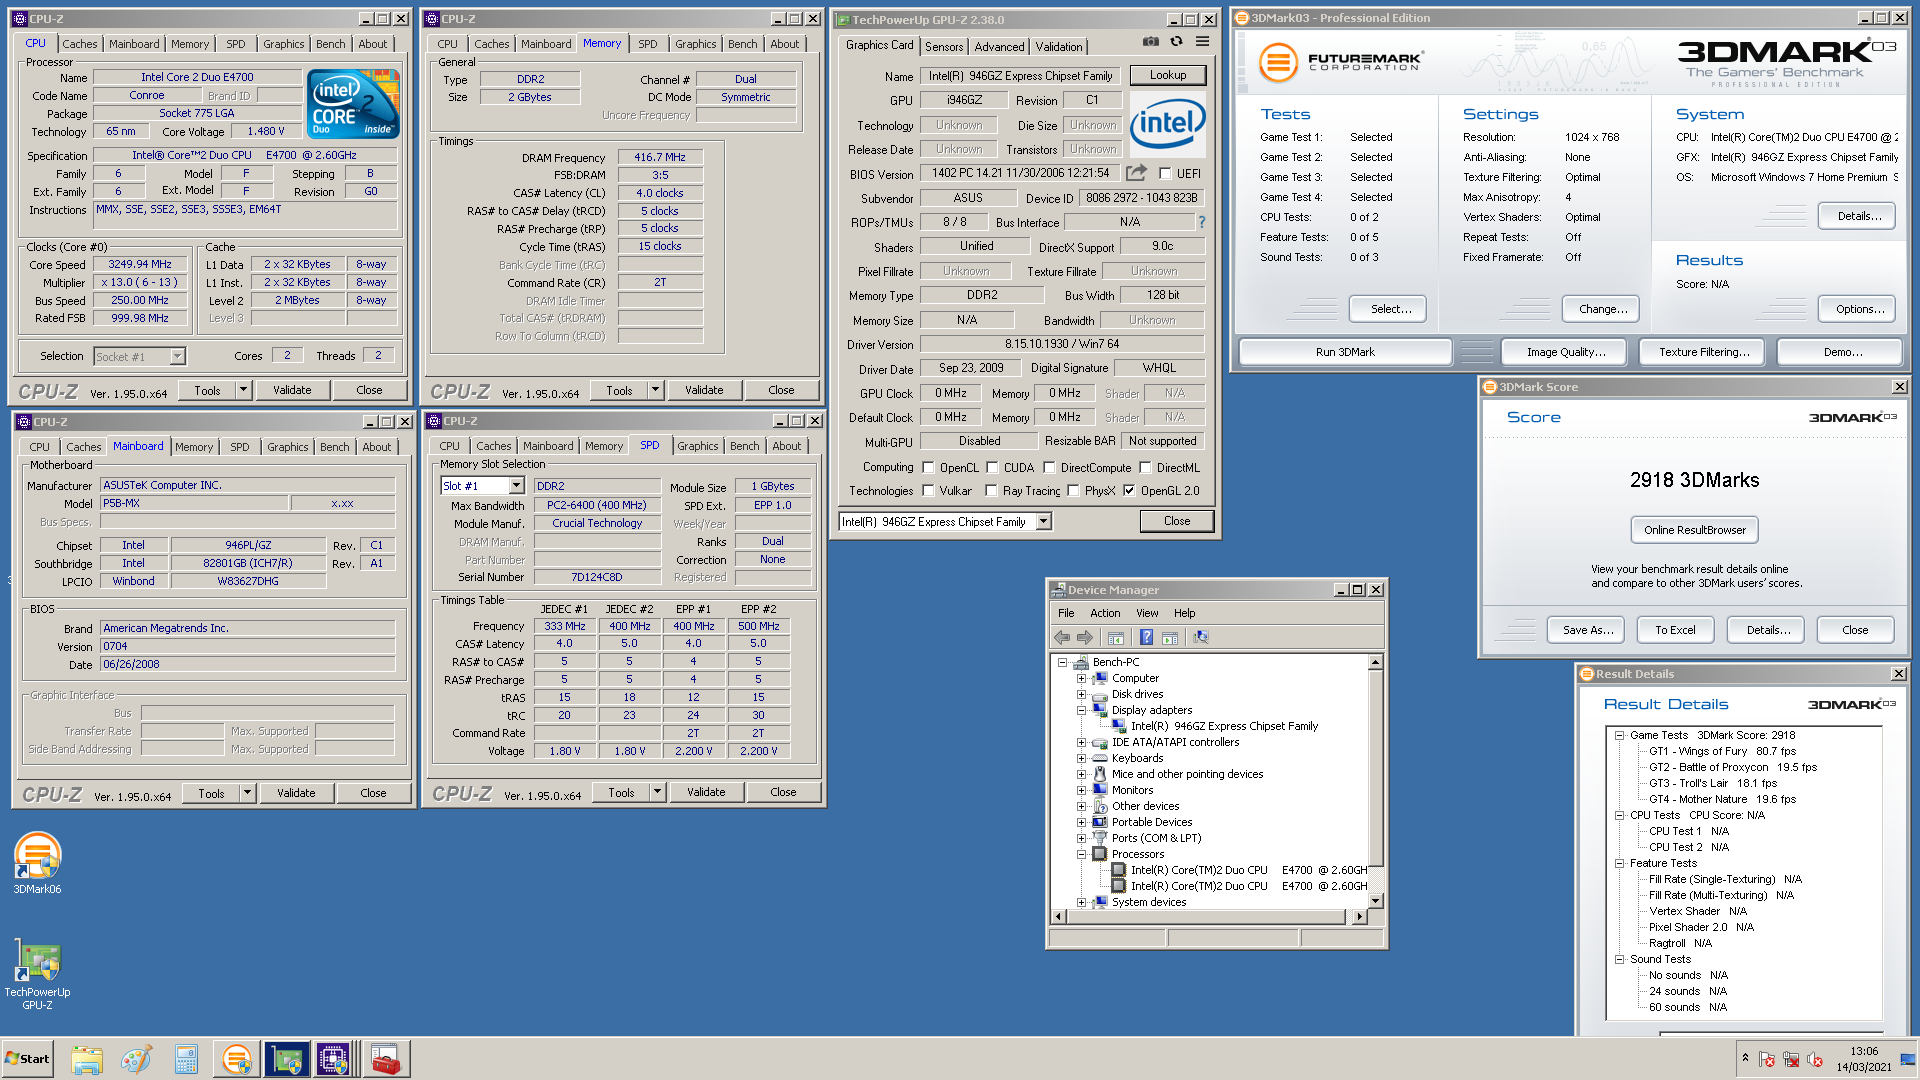Toggle the UEFI checkbox in GPU-Z

pyautogui.click(x=1164, y=173)
